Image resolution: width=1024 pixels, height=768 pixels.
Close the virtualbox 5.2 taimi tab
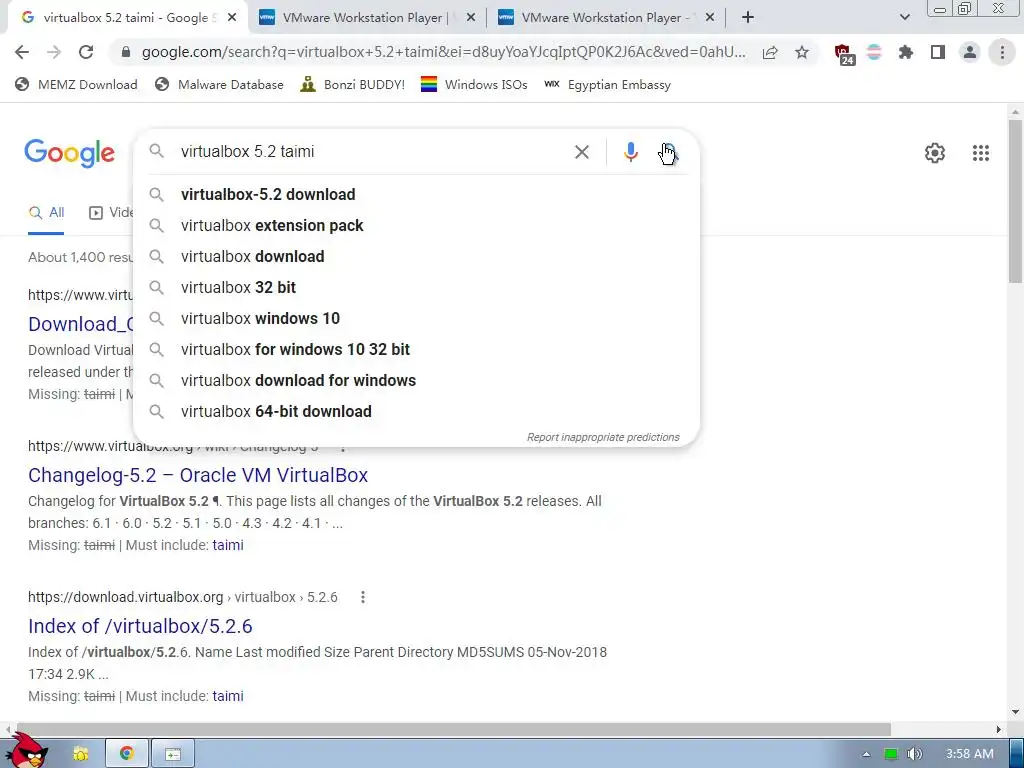point(232,18)
